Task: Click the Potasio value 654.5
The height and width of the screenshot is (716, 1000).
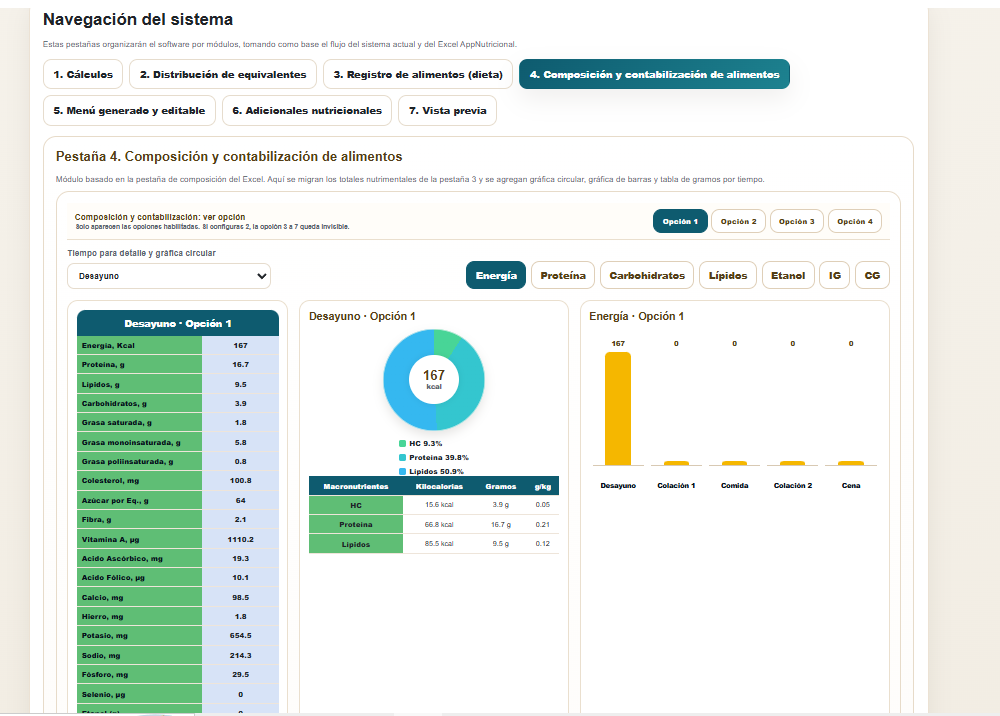Action: 240,636
